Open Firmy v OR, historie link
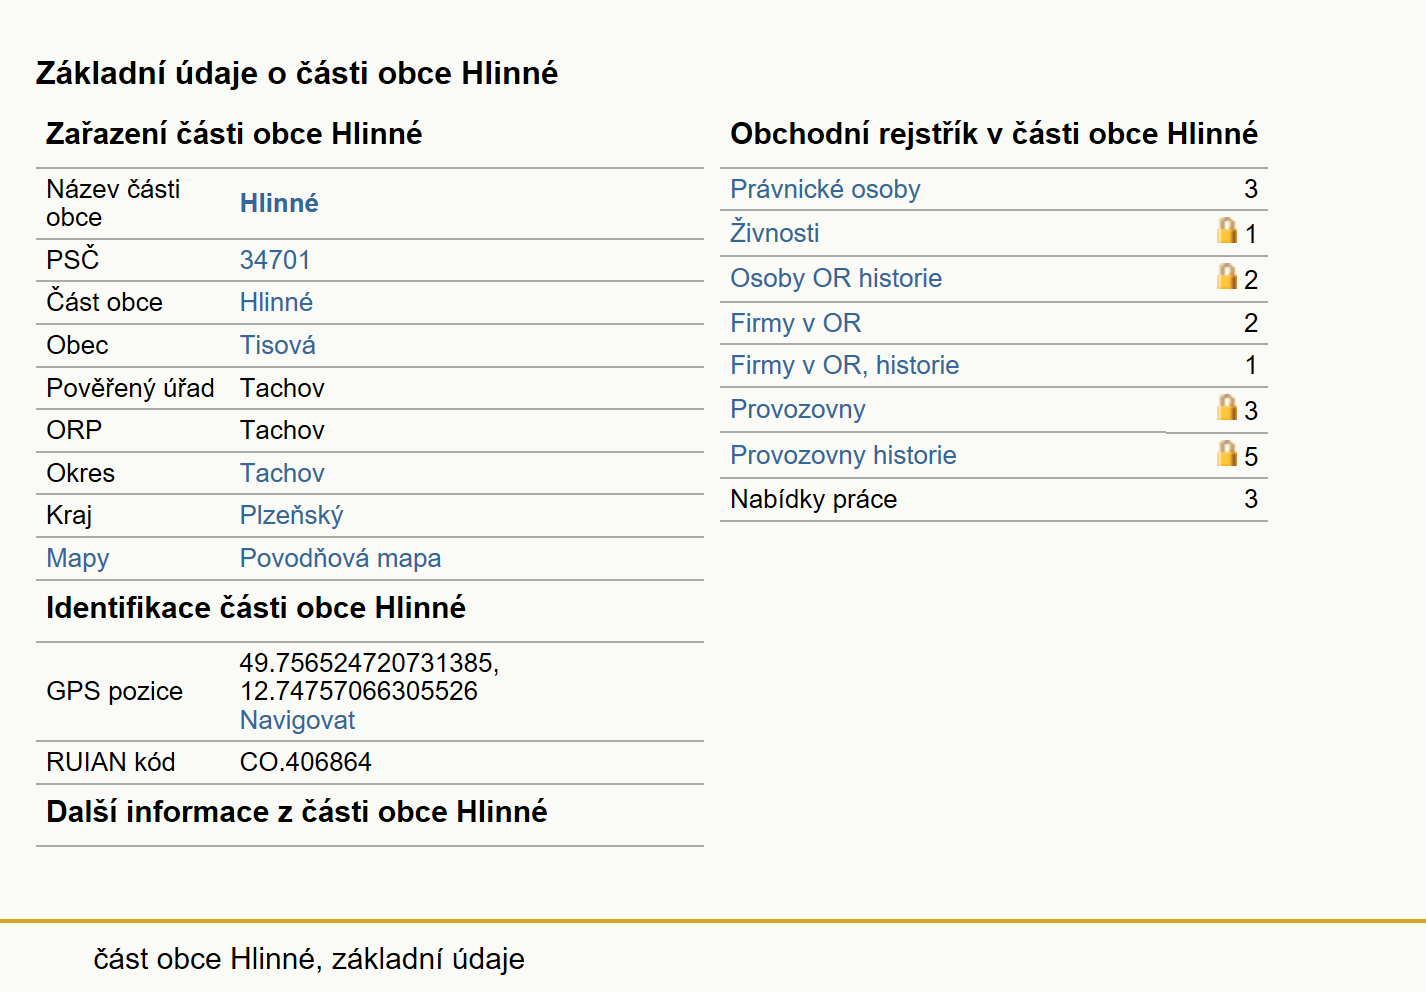This screenshot has height=992, width=1426. (x=844, y=365)
